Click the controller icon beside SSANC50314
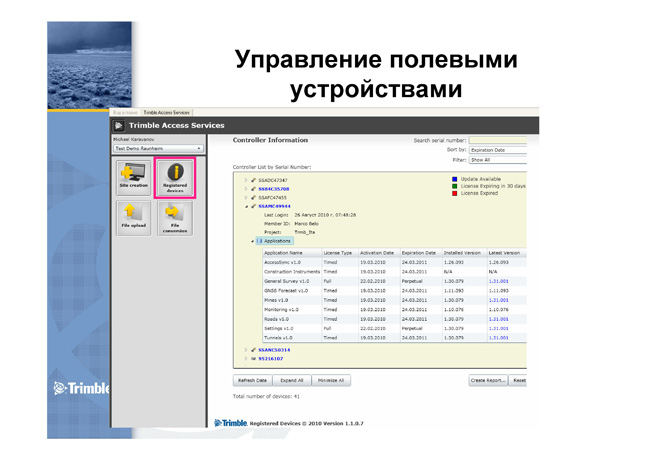650x460 pixels. pos(253,350)
